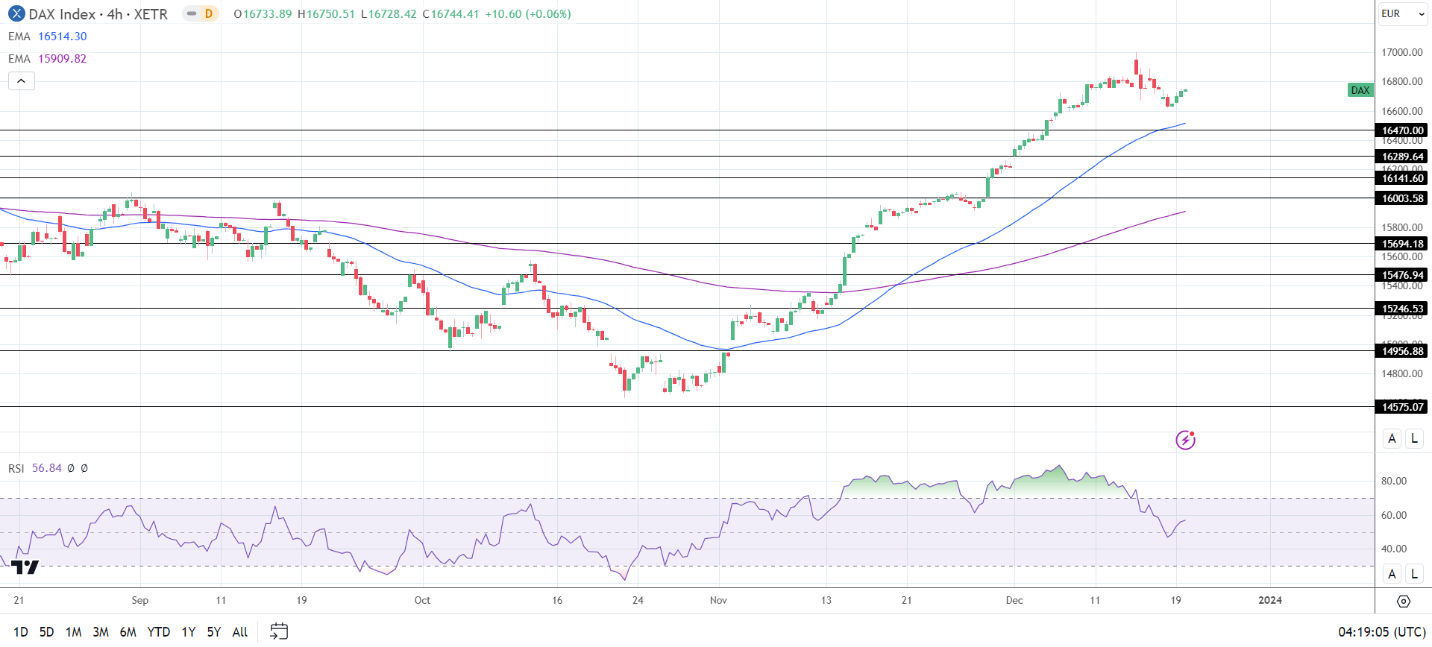
Task: Select the 5Y time range
Action: [214, 632]
